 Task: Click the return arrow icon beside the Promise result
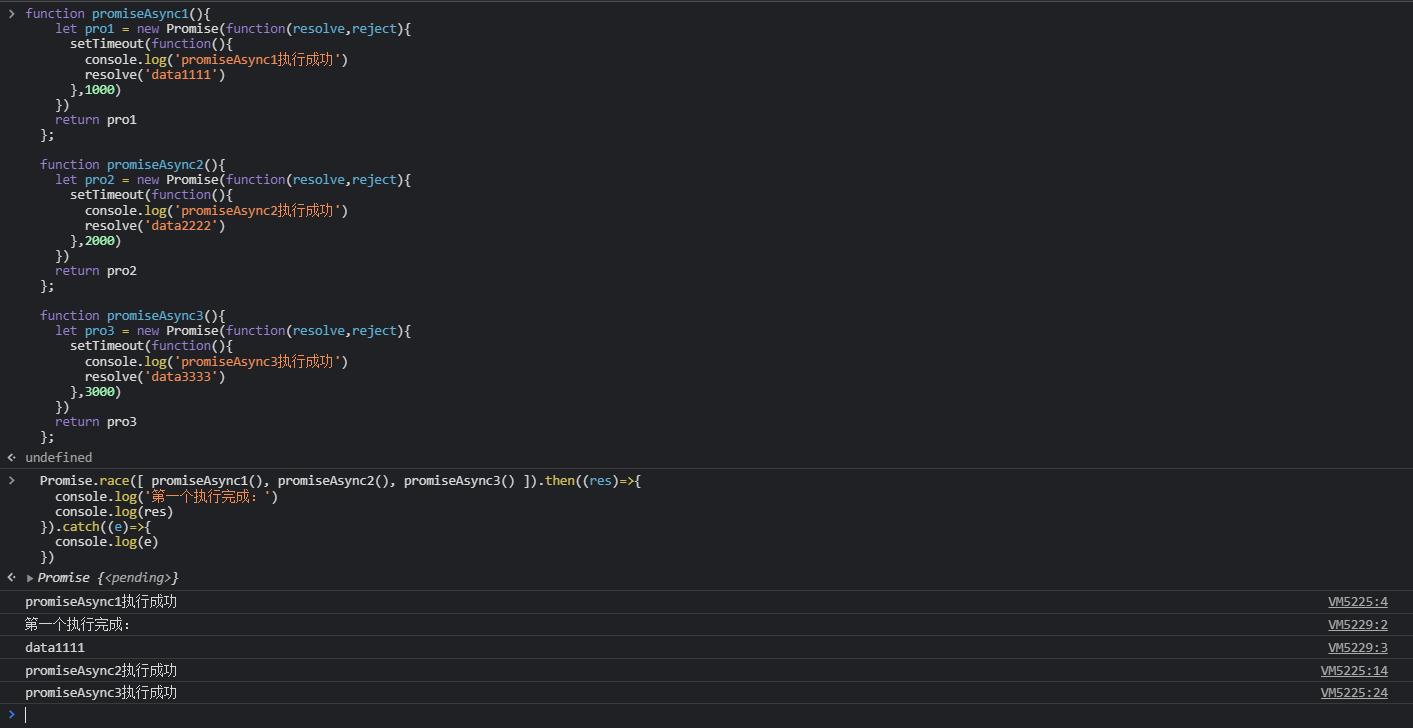point(11,577)
